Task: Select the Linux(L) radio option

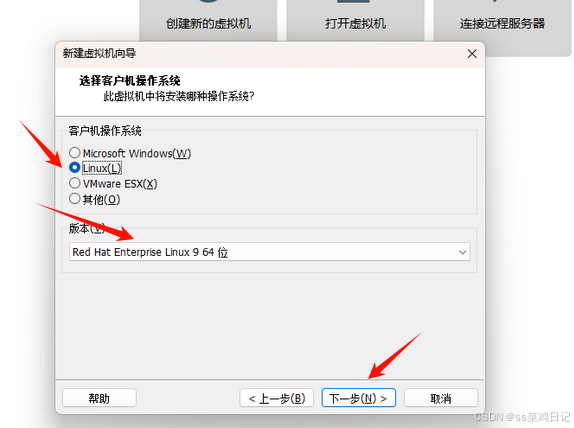Action: point(75,168)
